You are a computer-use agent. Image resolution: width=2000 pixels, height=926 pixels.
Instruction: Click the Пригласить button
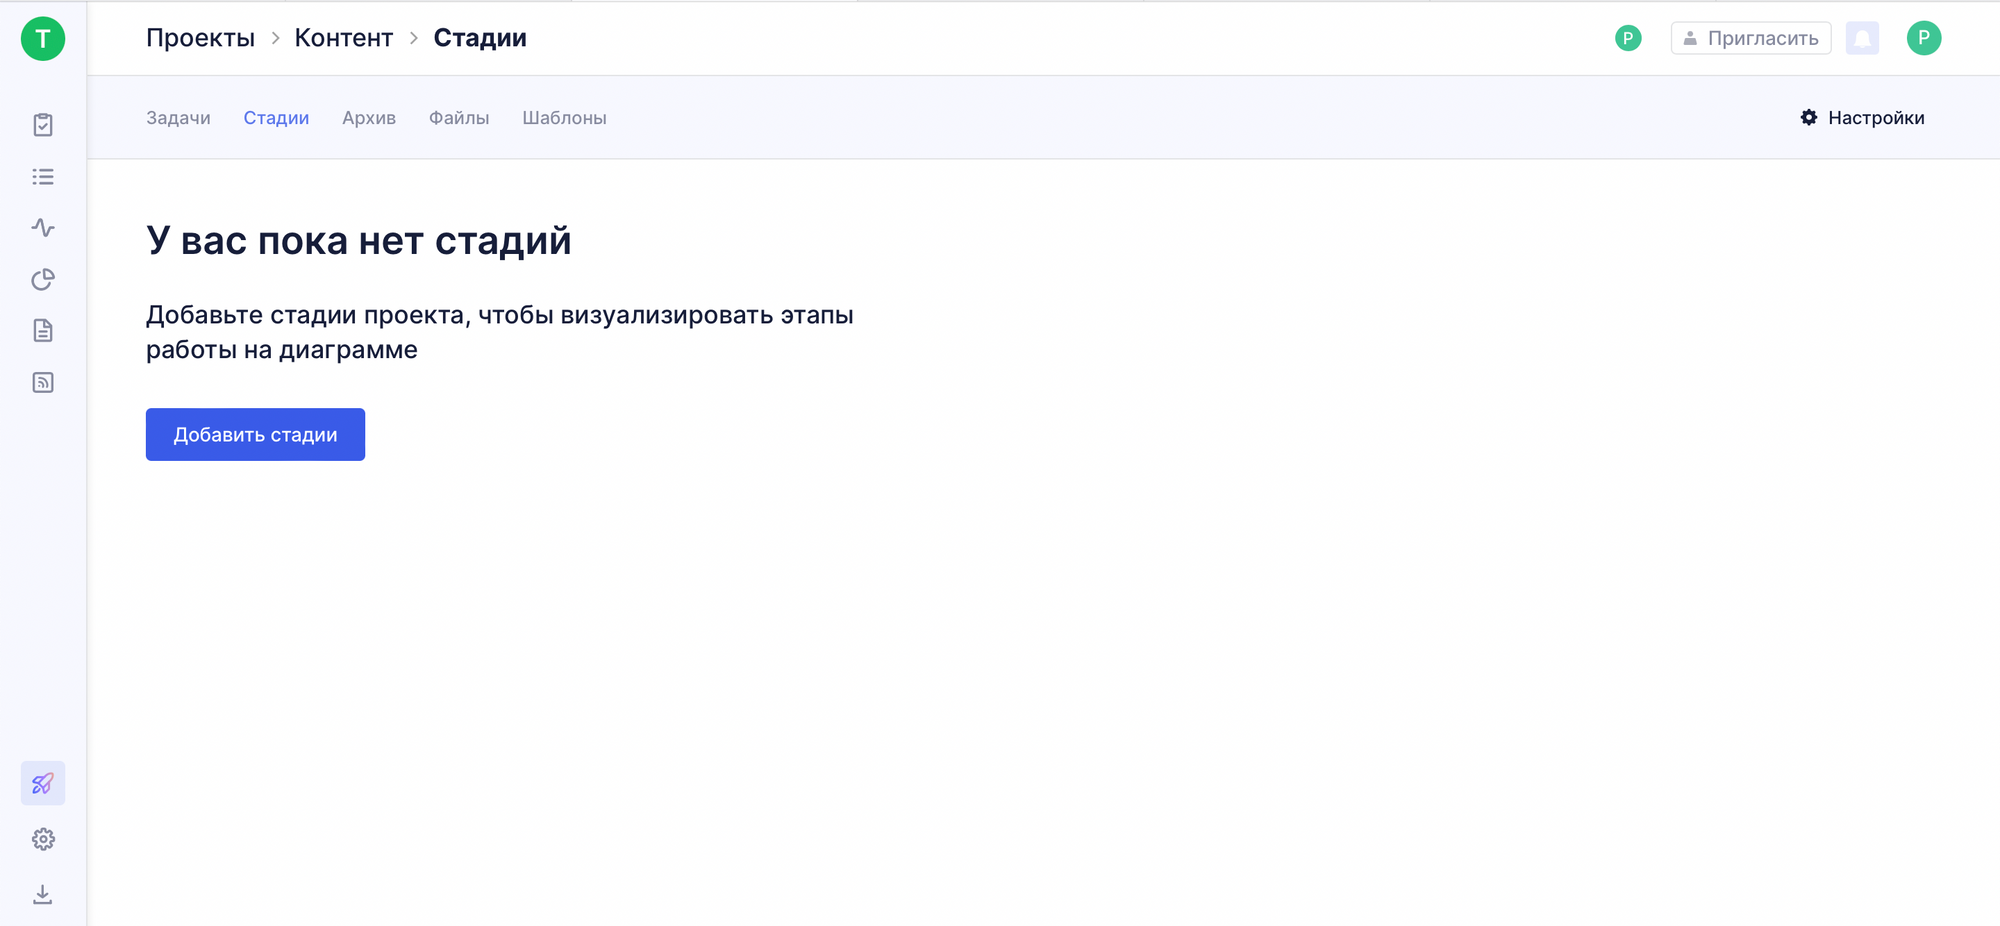tap(1751, 38)
